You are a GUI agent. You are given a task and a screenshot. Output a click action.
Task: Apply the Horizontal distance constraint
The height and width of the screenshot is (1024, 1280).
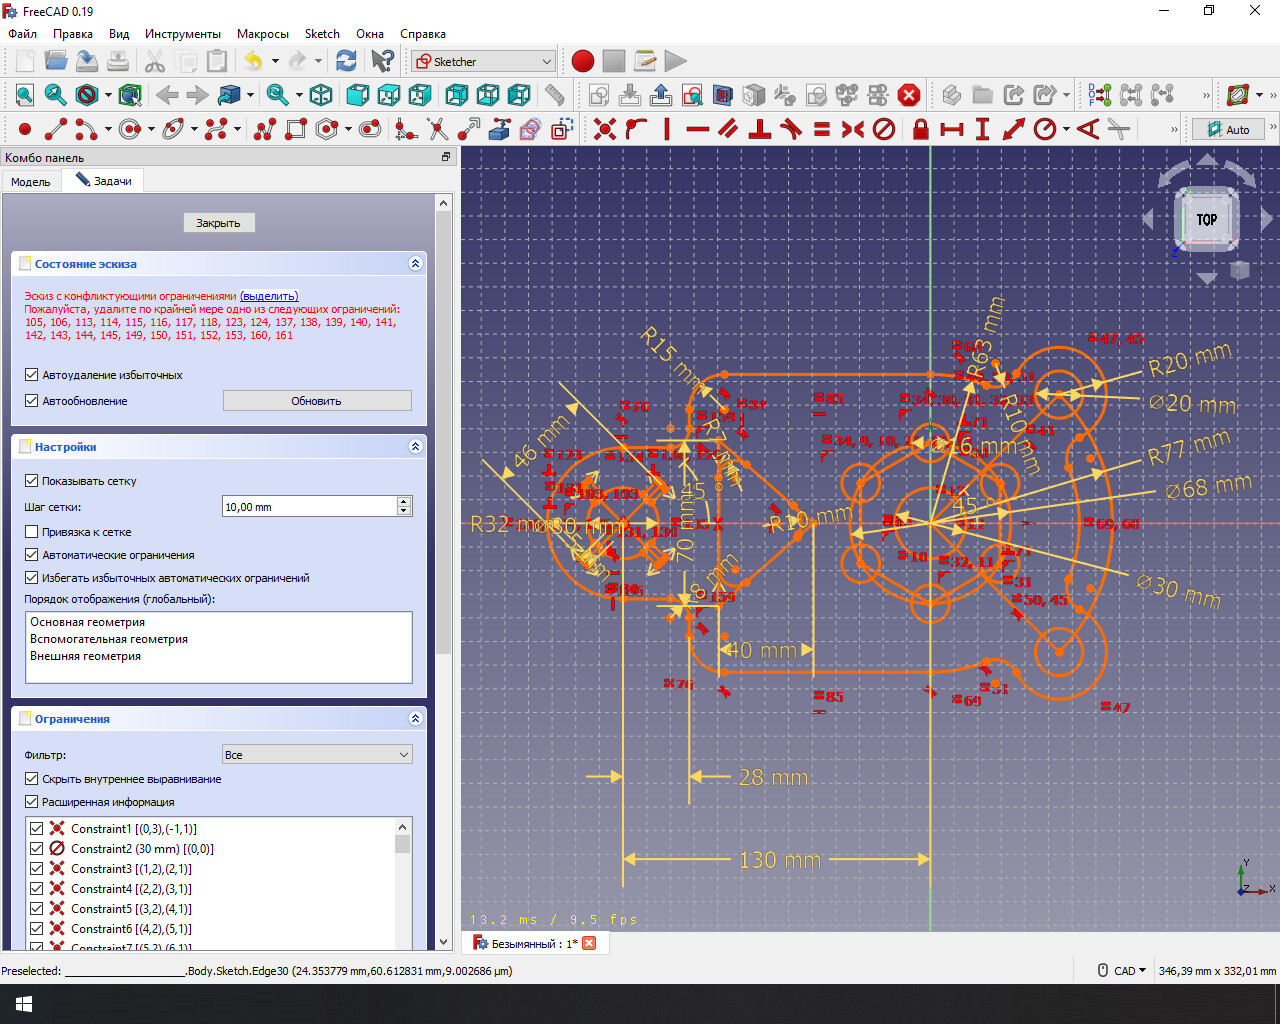tap(952, 129)
